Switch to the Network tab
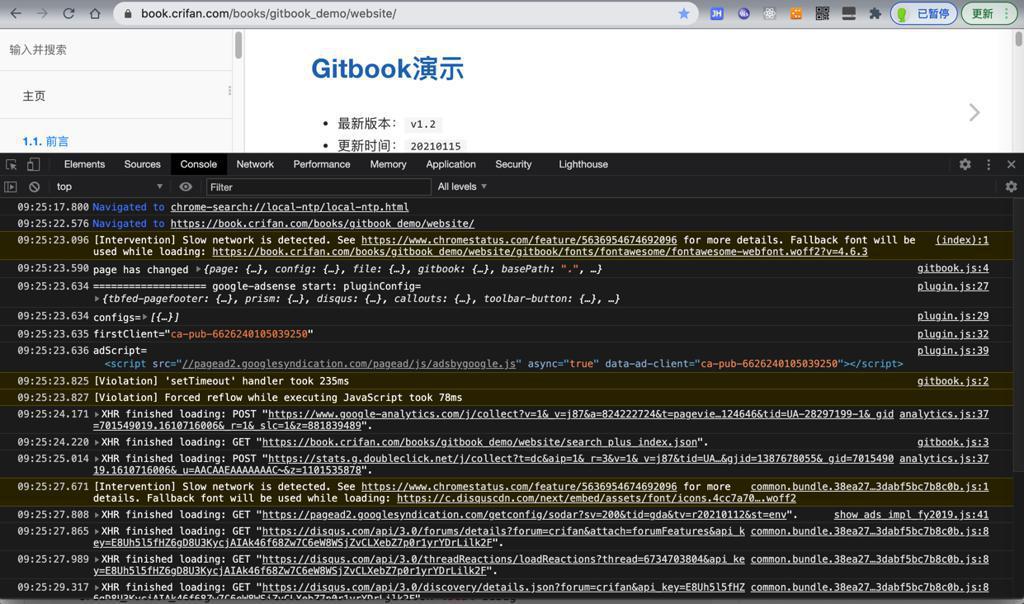 point(255,165)
